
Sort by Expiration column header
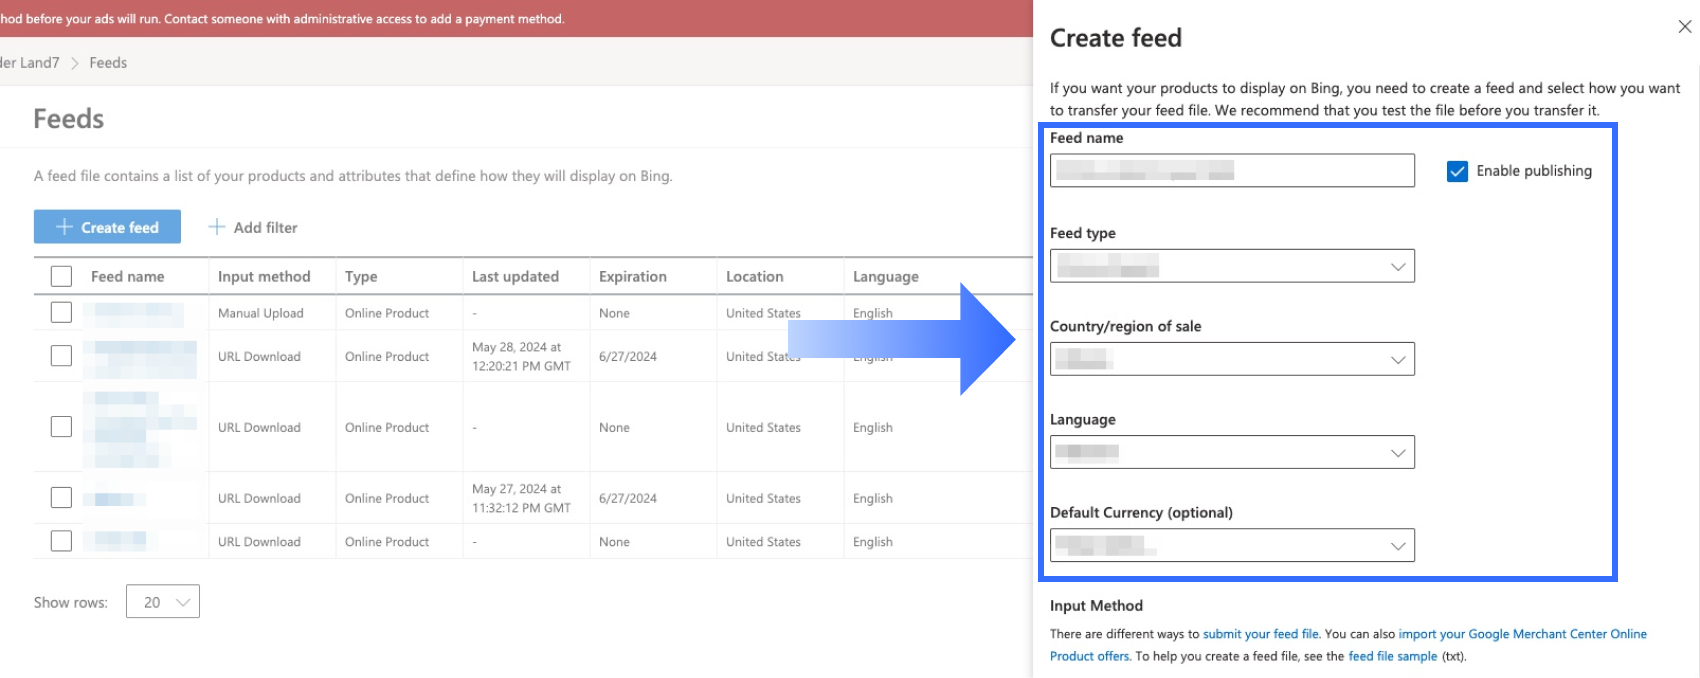coord(632,276)
